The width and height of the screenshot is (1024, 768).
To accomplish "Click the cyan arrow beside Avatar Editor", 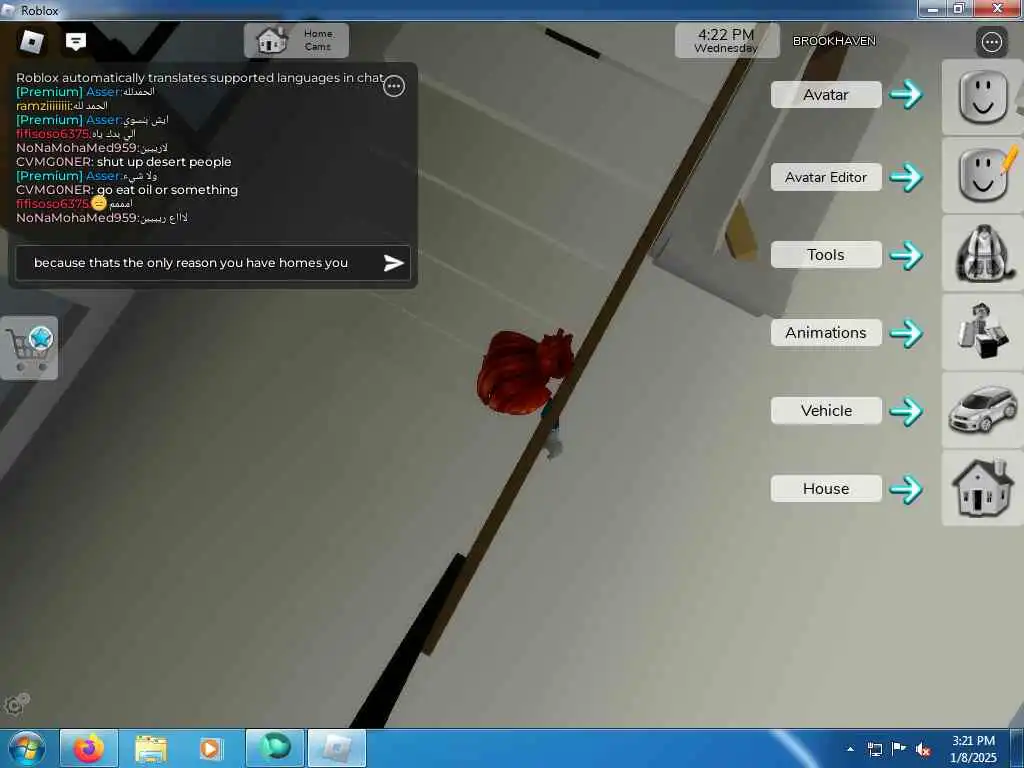I will coord(906,177).
